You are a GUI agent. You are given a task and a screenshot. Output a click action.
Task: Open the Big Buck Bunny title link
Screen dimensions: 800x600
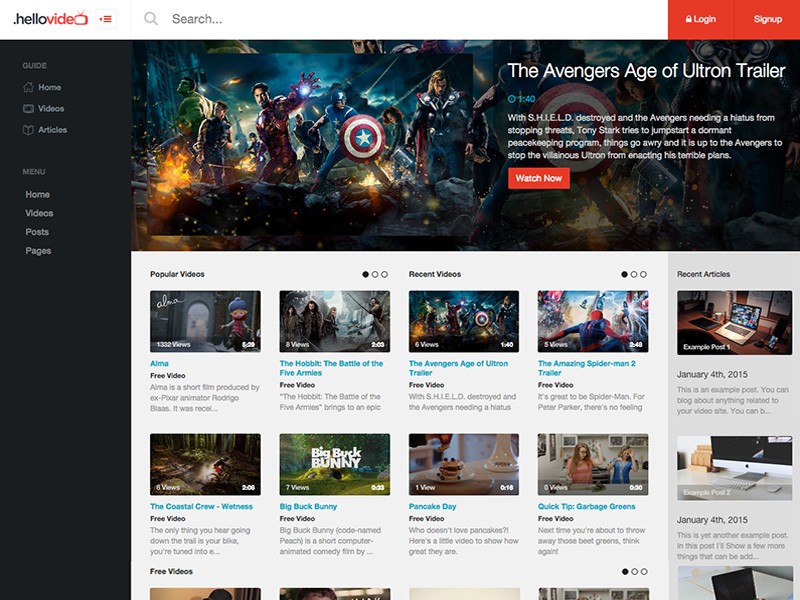click(308, 507)
